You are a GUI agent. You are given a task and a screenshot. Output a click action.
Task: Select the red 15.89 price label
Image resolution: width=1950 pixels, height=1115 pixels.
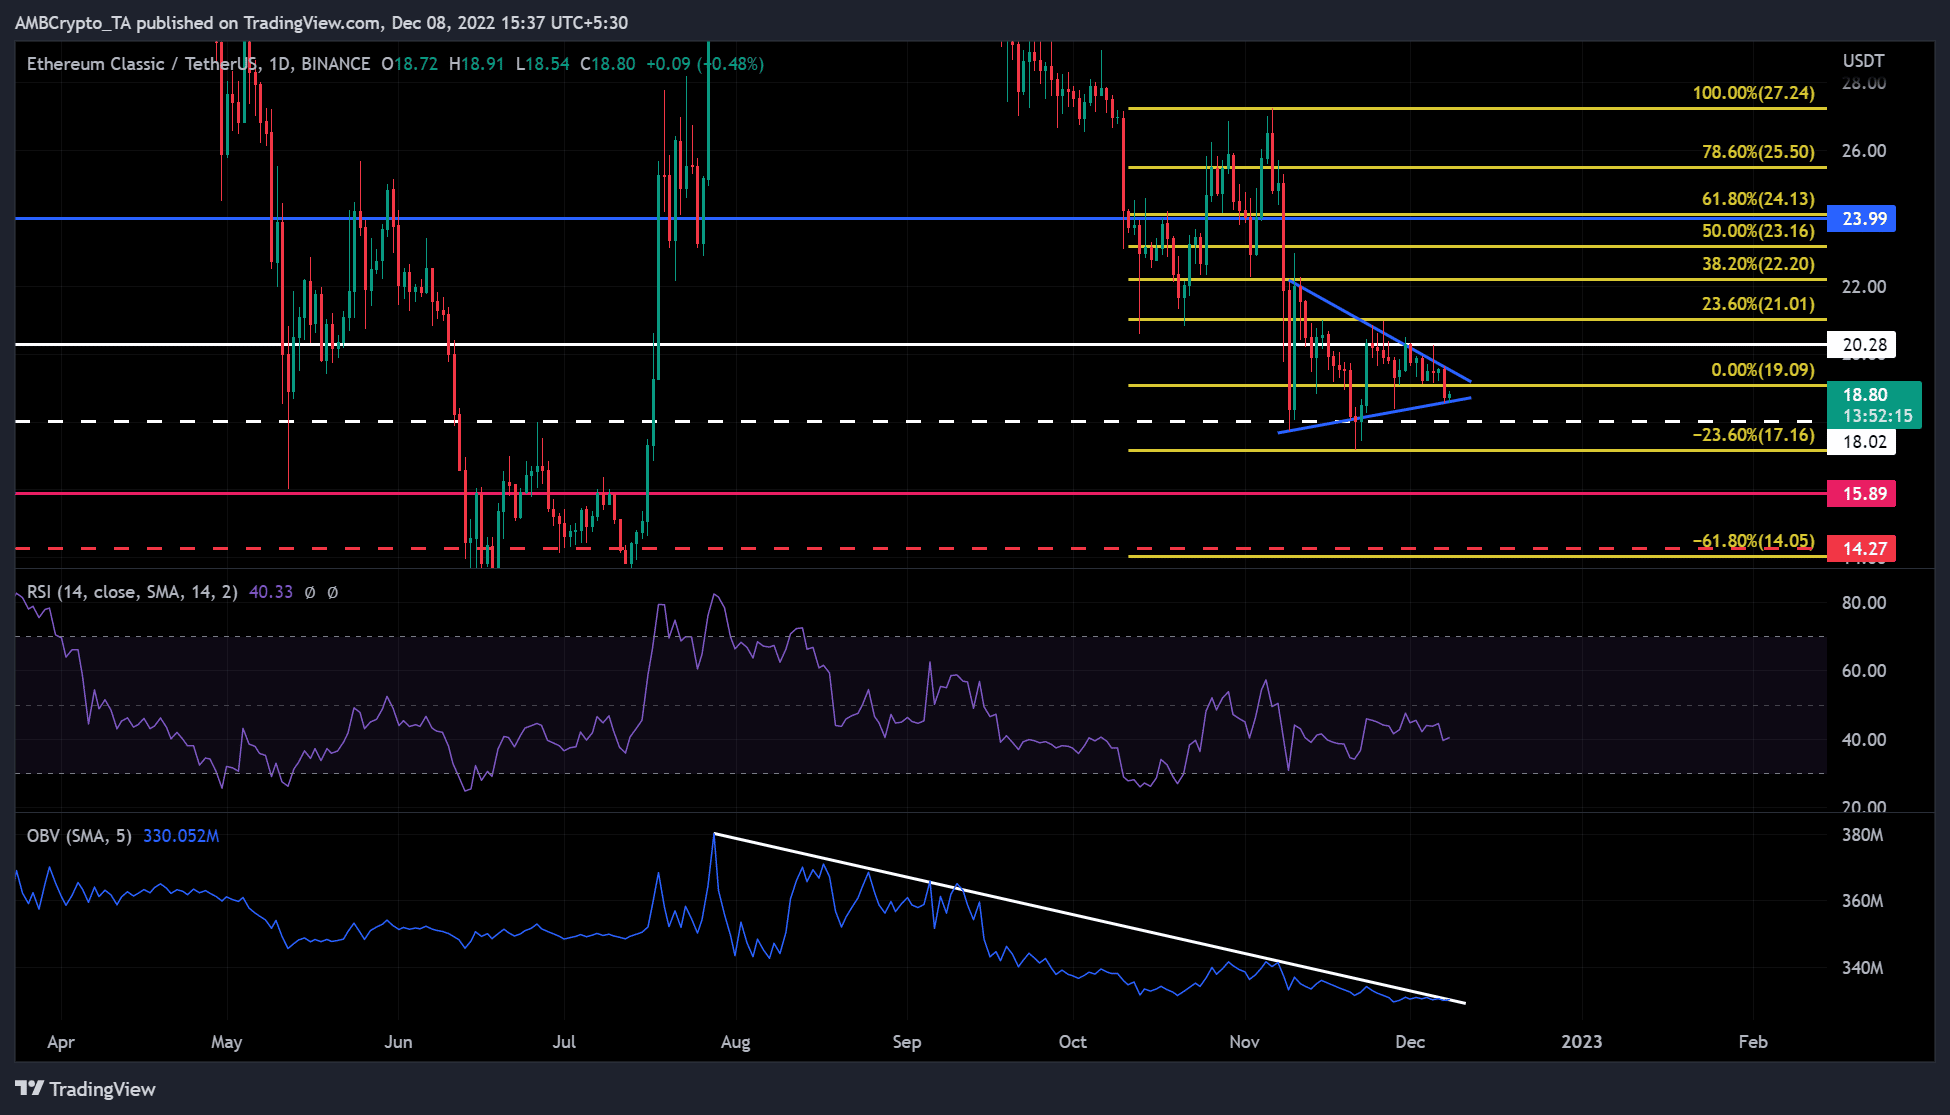click(x=1861, y=493)
